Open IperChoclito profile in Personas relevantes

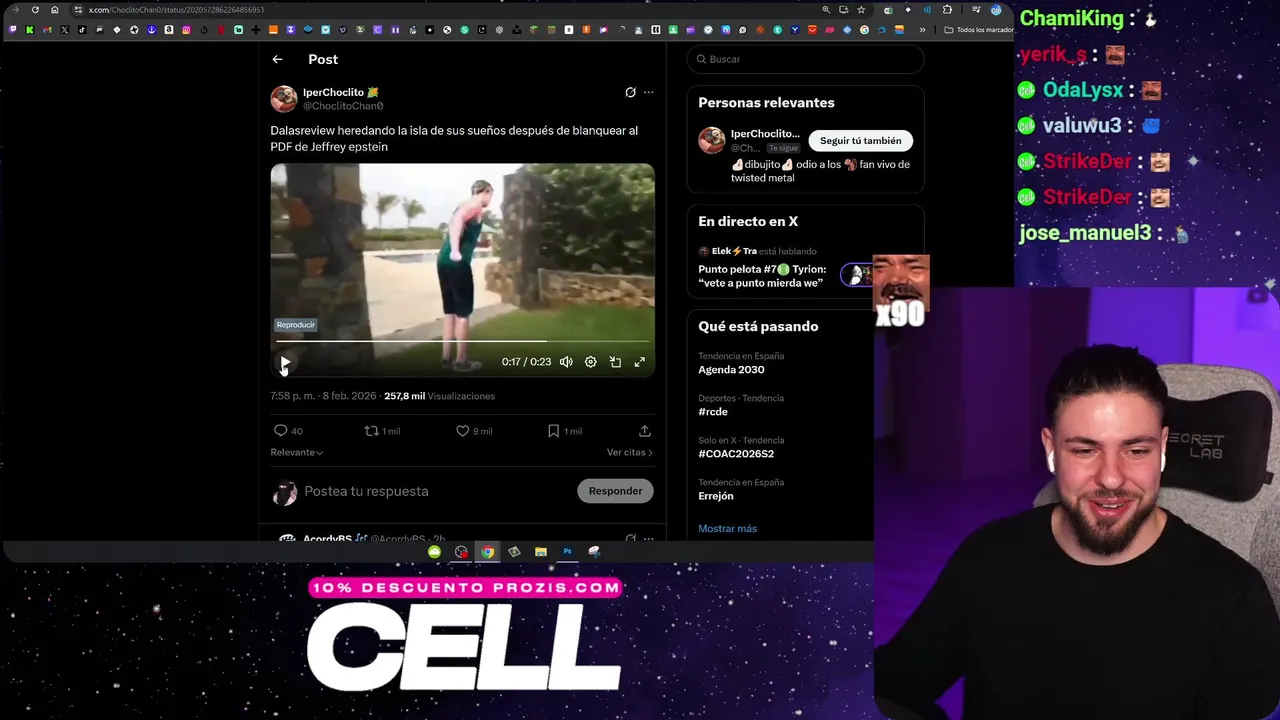pos(764,134)
